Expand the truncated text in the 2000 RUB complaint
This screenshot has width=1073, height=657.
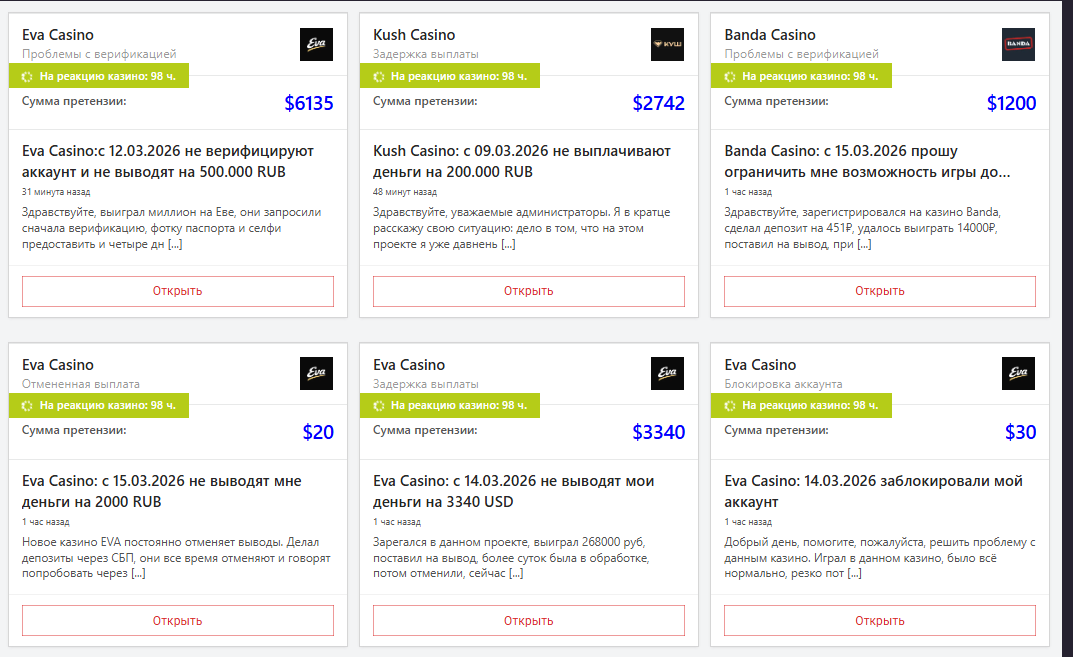(x=138, y=573)
